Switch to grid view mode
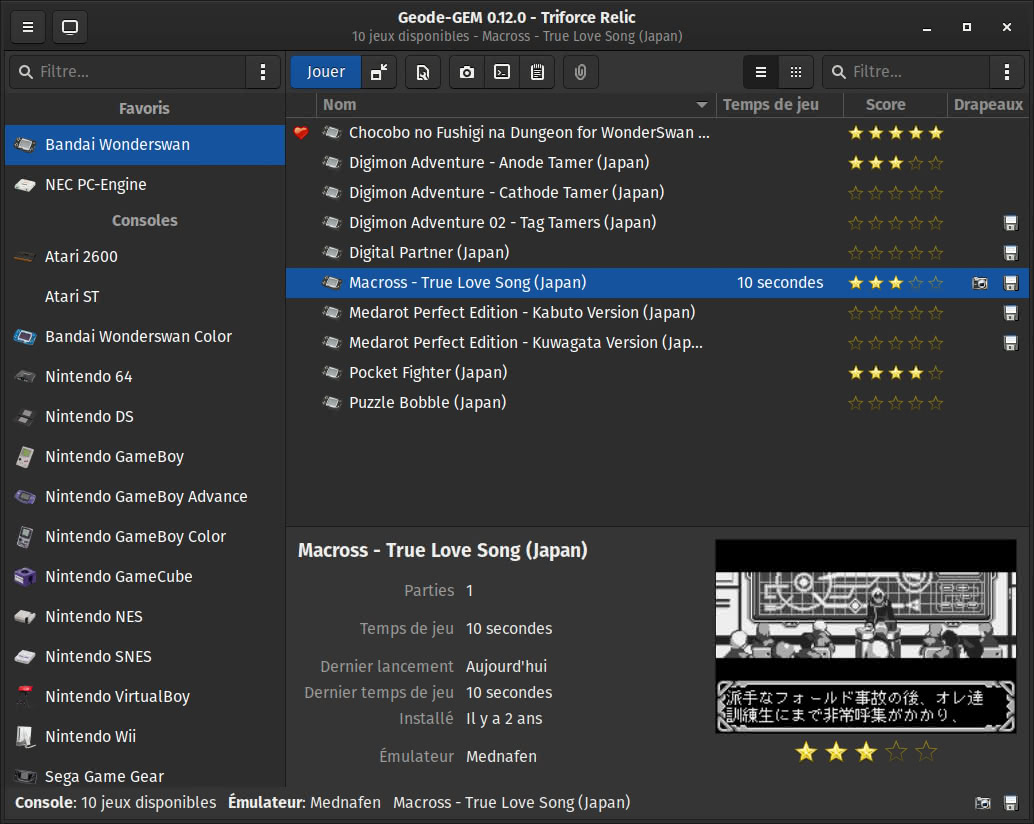The width and height of the screenshot is (1034, 824). pos(796,72)
